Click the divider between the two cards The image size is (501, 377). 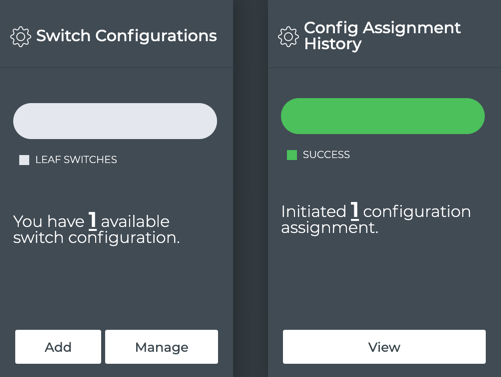point(250,188)
